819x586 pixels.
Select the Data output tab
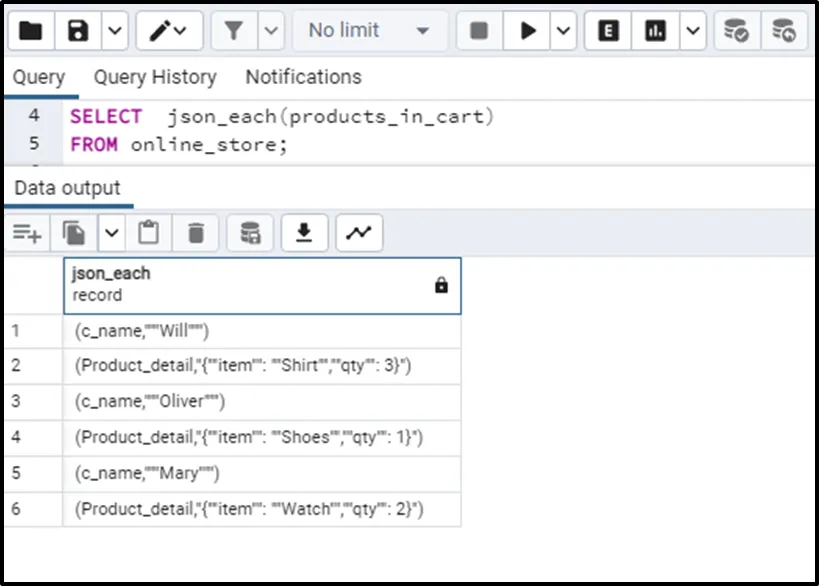[67, 188]
